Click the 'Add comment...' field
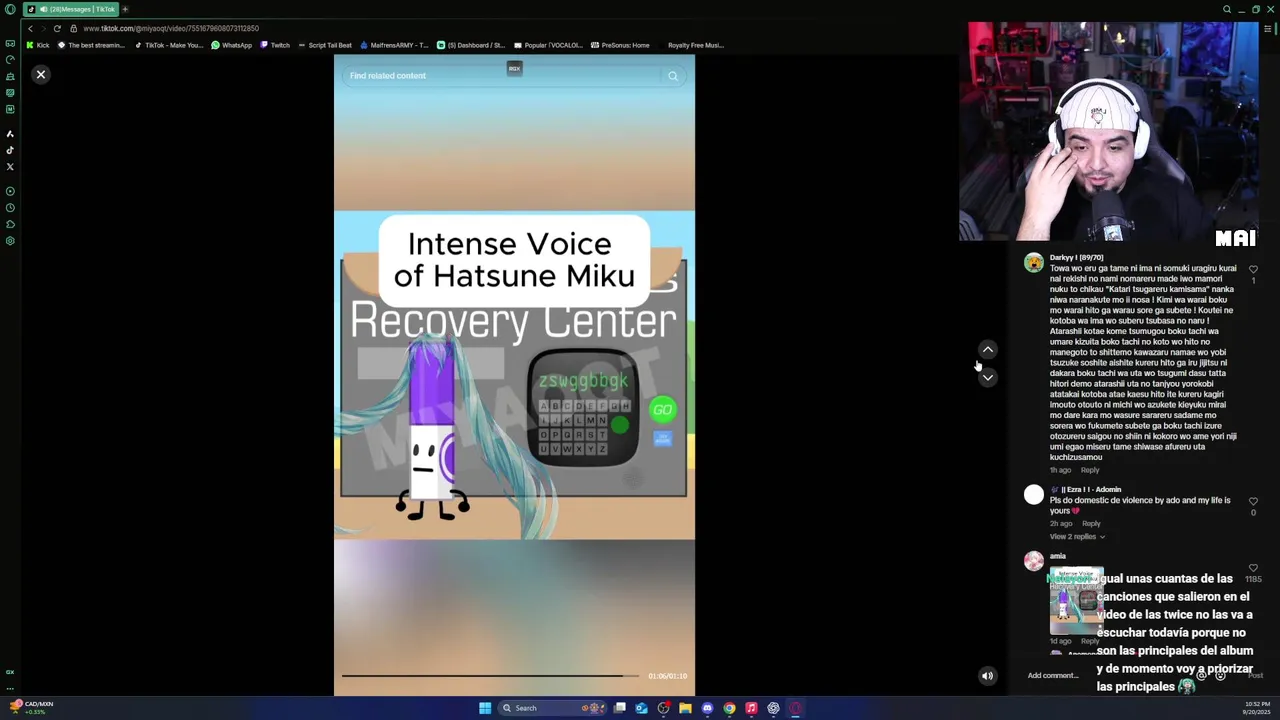 (x=1053, y=676)
